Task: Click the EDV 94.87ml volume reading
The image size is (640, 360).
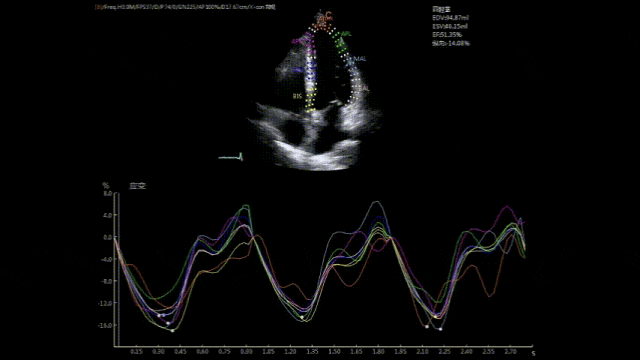Action: (451, 18)
